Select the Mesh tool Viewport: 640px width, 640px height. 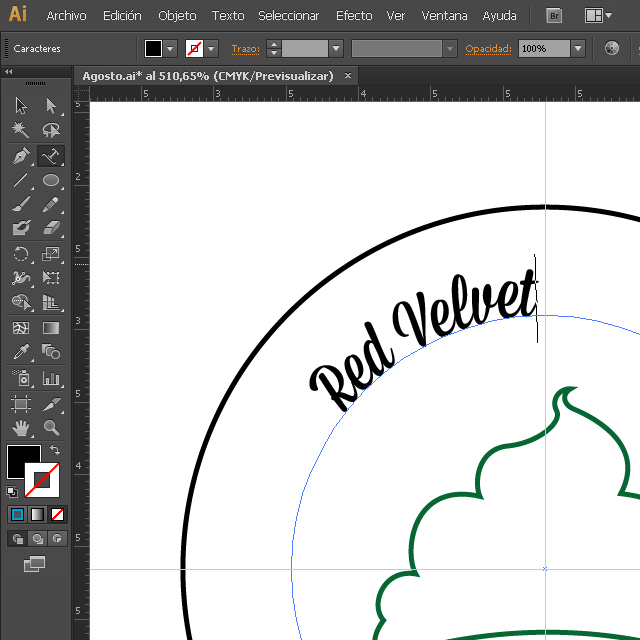(x=21, y=328)
